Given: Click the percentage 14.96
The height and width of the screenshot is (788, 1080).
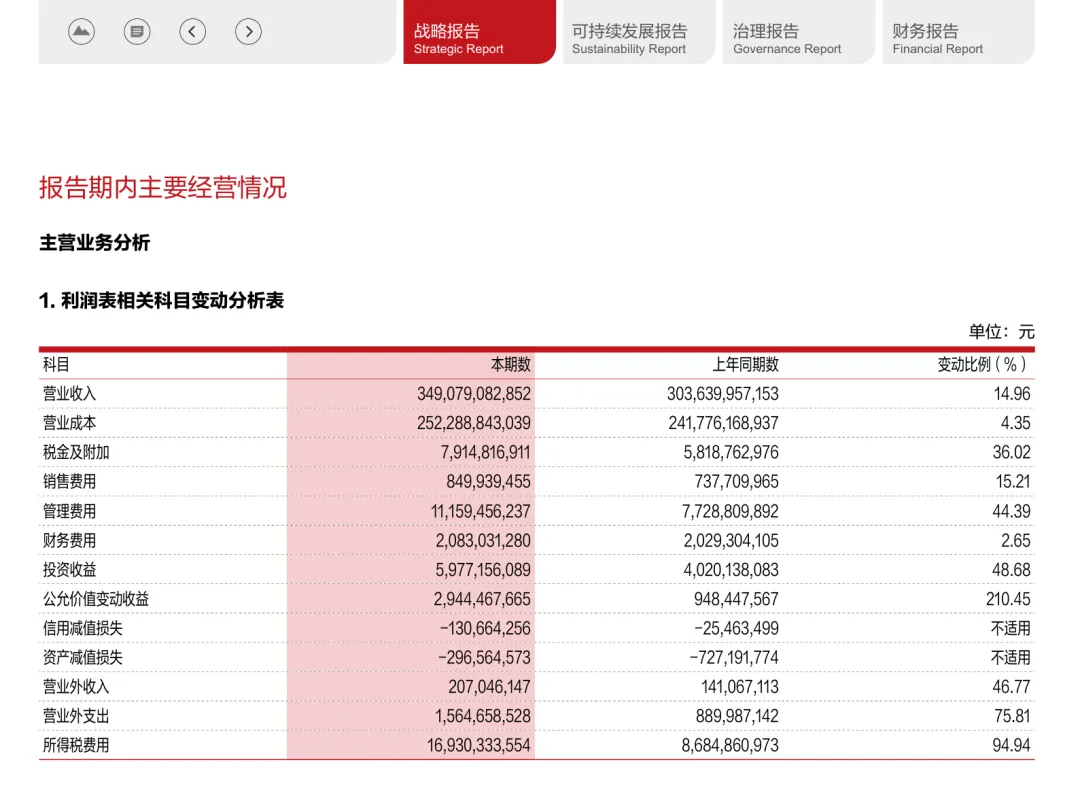Looking at the screenshot, I should coord(1012,394).
